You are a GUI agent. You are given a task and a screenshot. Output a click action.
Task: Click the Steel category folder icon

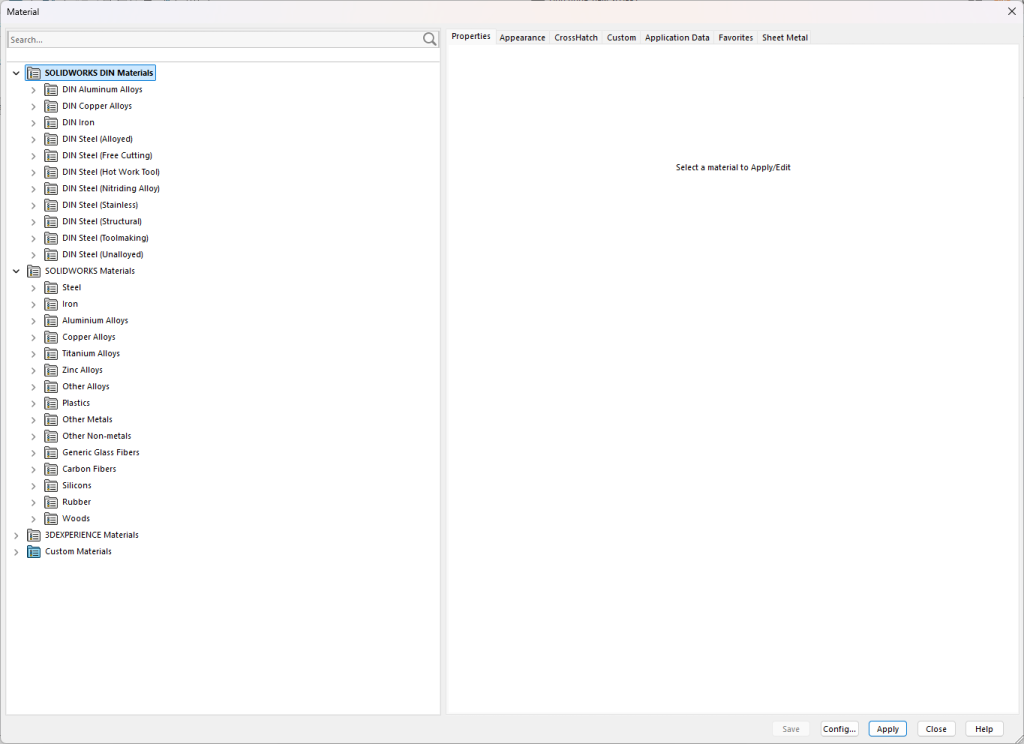click(51, 287)
